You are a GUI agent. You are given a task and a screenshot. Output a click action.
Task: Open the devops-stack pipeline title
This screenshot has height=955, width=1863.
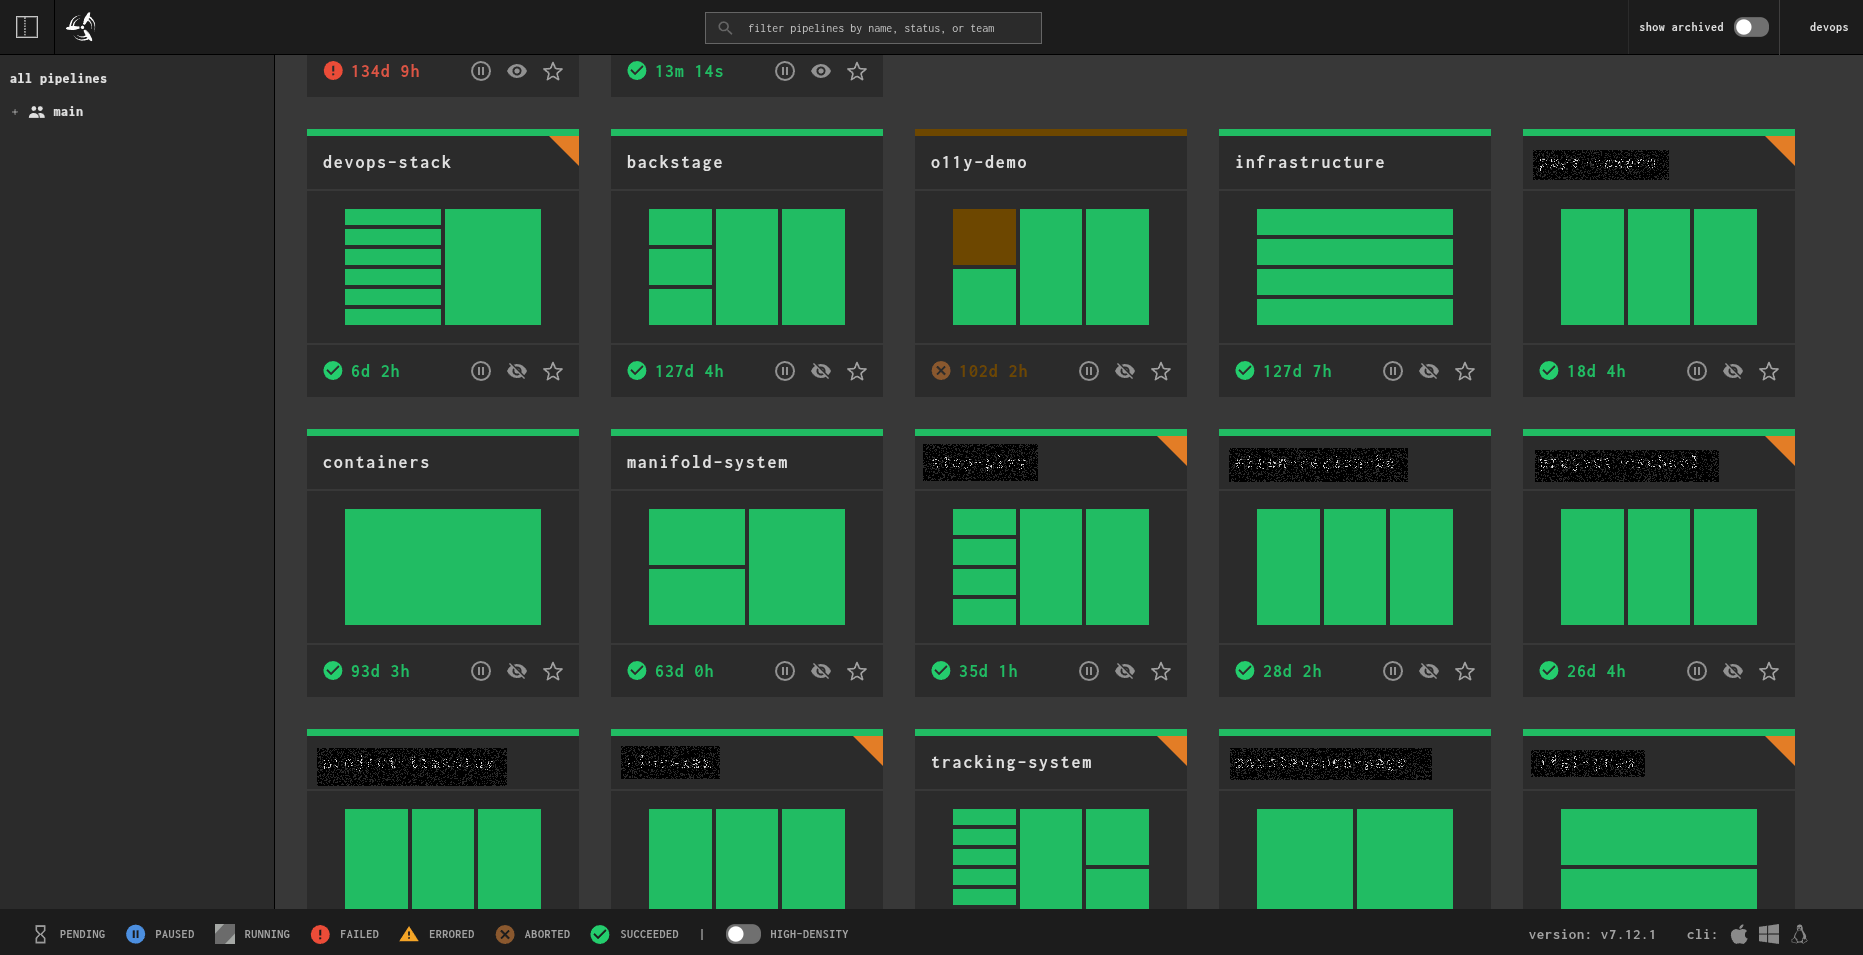[387, 162]
